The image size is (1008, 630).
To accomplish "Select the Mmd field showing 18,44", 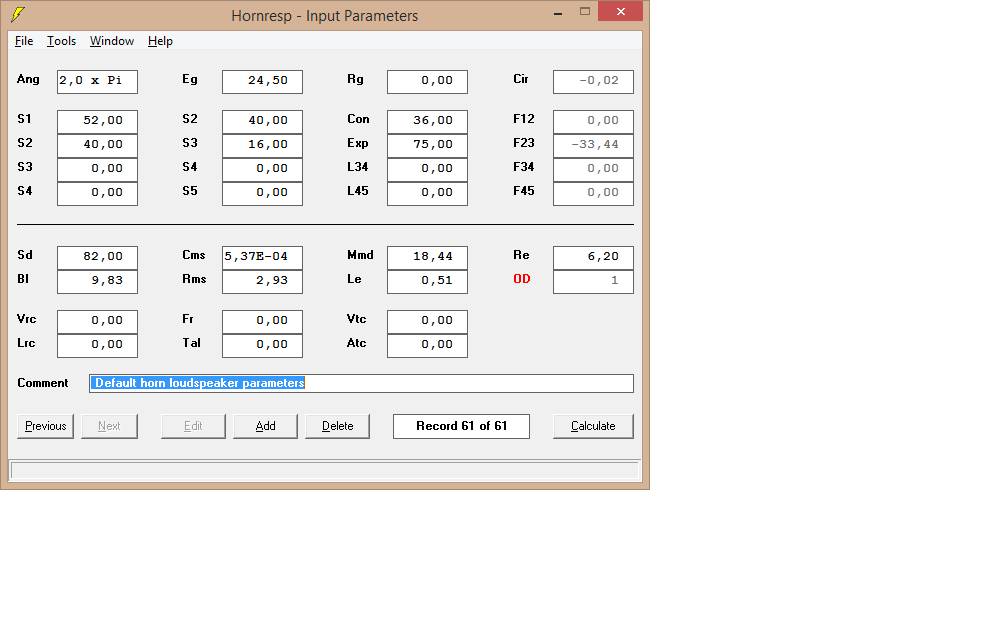I will [x=428, y=257].
